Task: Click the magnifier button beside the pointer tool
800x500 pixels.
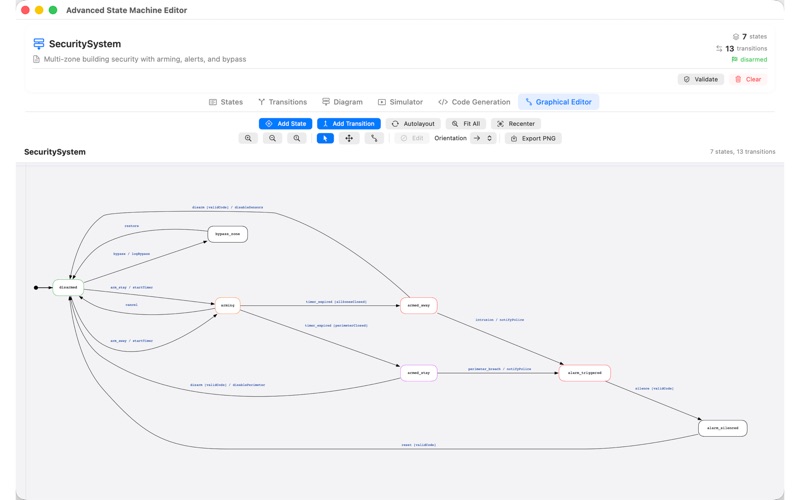Action: point(296,138)
